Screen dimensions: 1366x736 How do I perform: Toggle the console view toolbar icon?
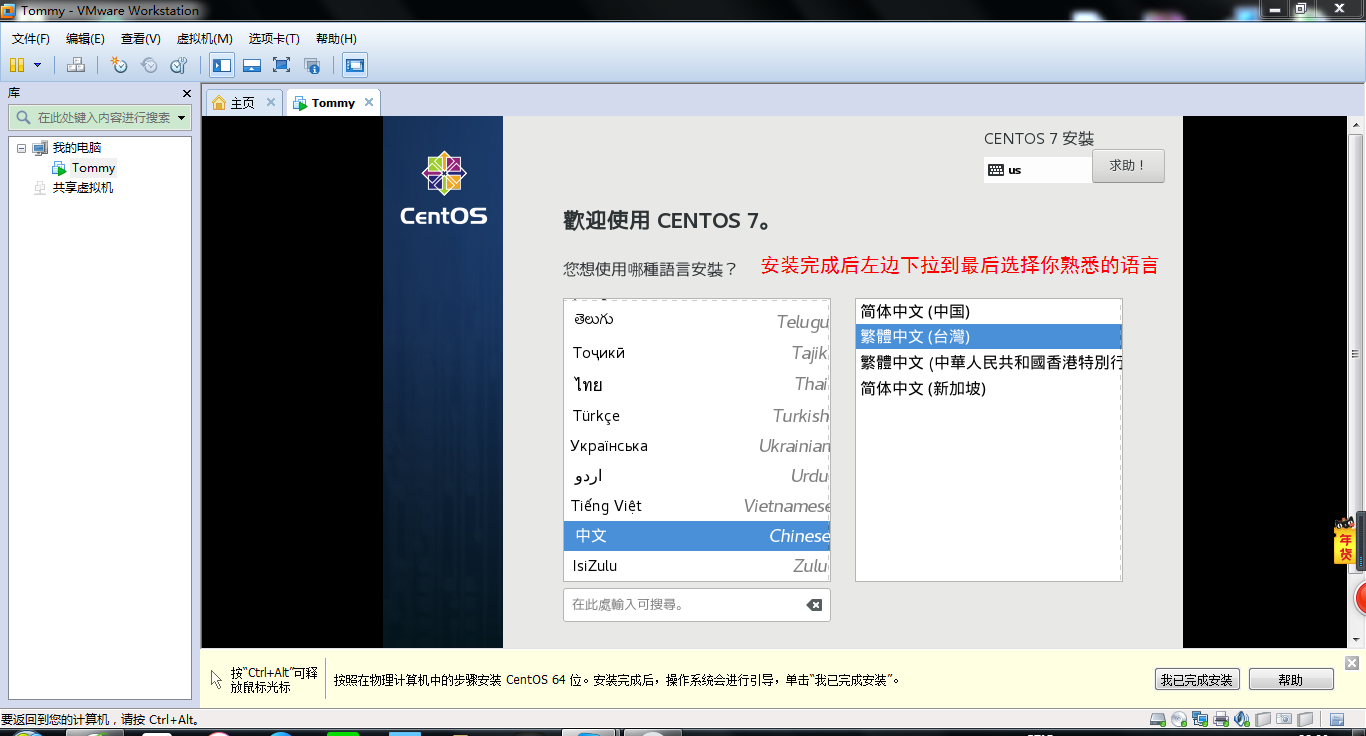tap(355, 66)
